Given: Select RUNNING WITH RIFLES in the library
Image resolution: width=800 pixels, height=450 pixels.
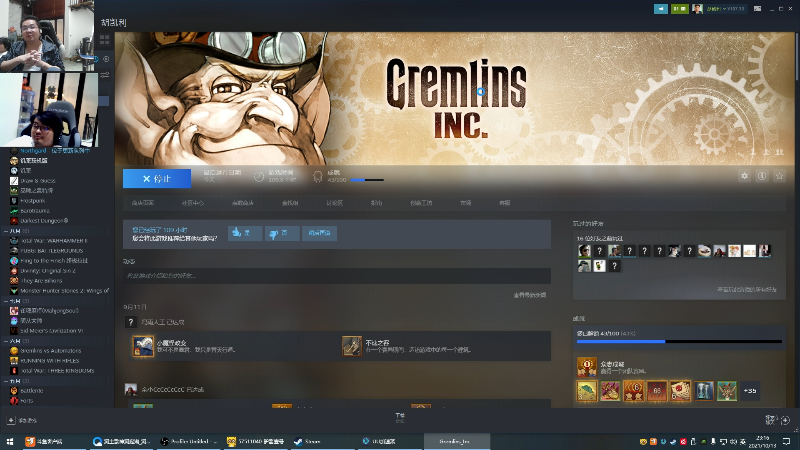Looking at the screenshot, I should pyautogui.click(x=49, y=361).
